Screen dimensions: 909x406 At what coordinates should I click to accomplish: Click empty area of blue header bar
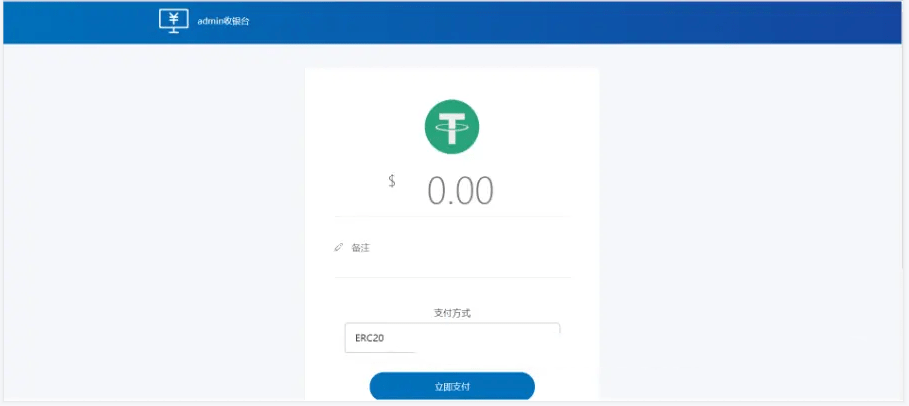[x=580, y=22]
